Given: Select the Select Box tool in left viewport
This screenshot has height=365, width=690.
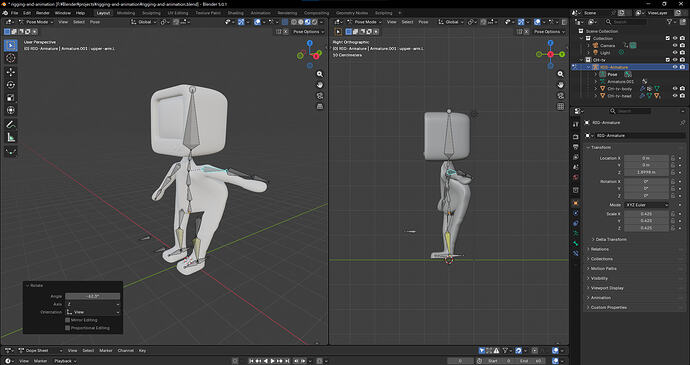Looking at the screenshot, I should tap(11, 45).
